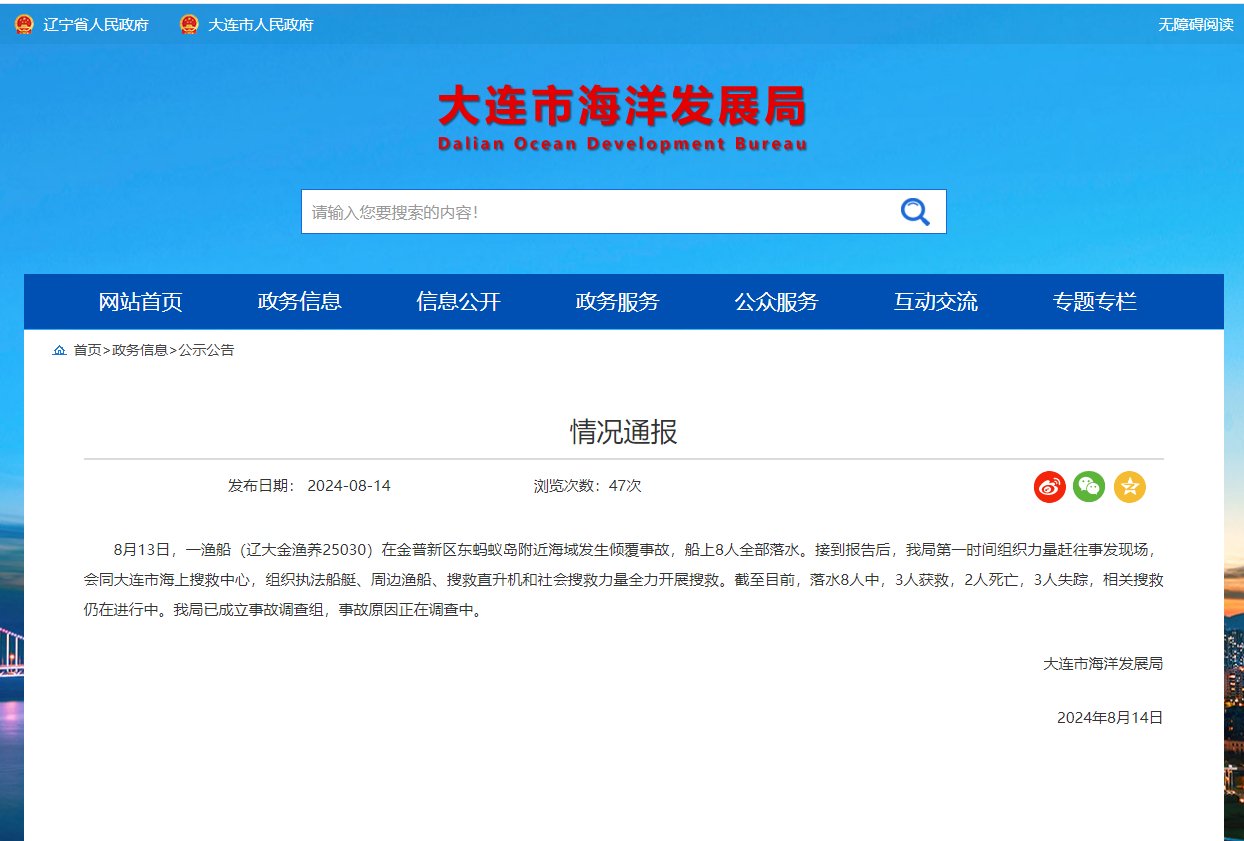Click the 发布日期 label
Viewport: 1244px width, 841px height.
coord(262,486)
